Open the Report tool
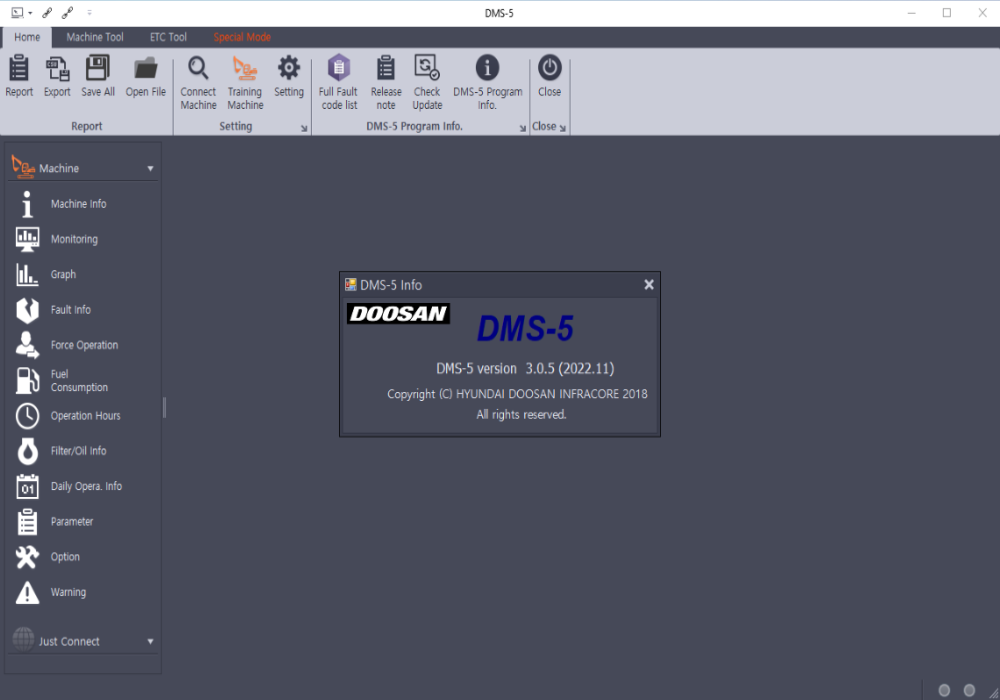 18,78
